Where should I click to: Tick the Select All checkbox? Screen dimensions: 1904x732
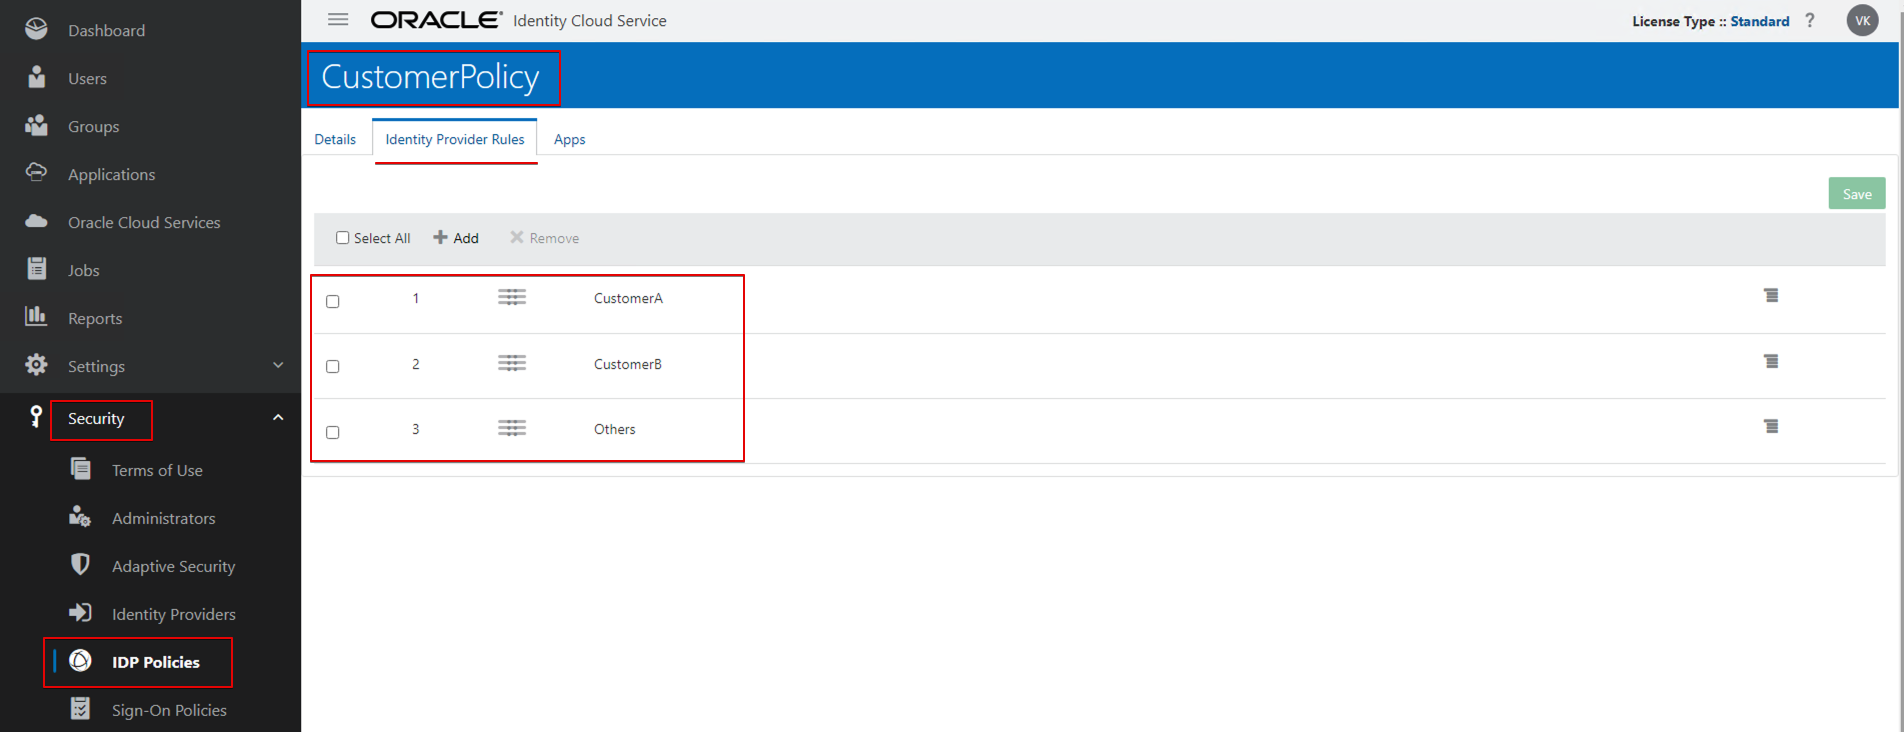[342, 238]
